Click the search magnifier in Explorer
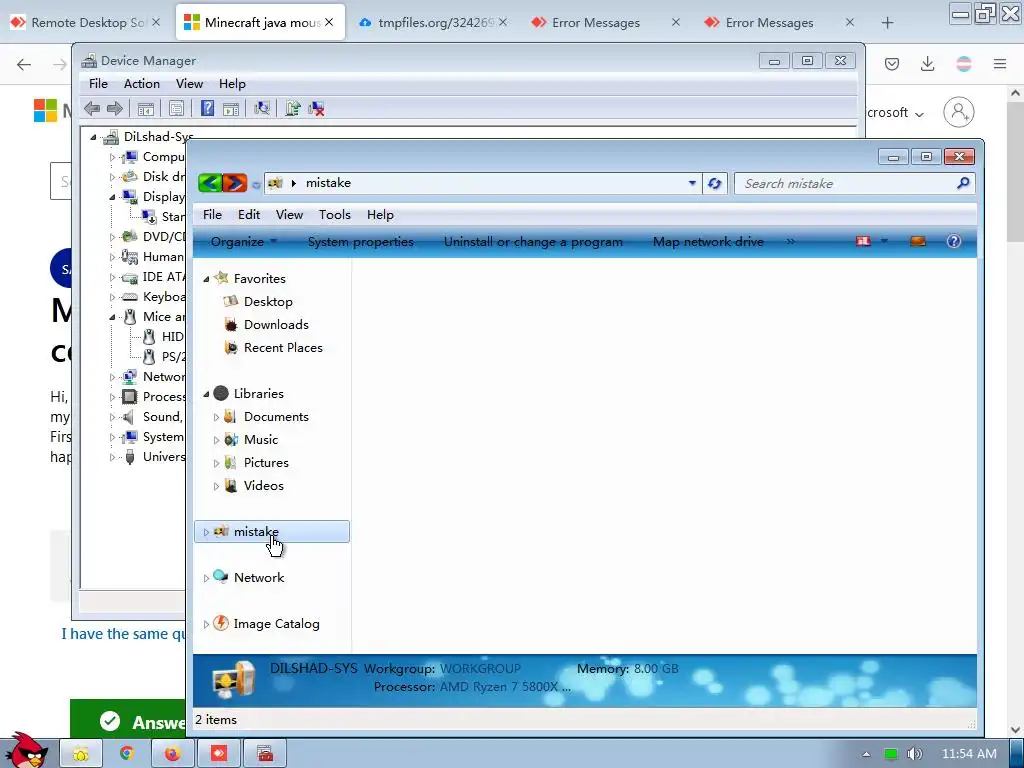Viewport: 1024px width, 768px height. (963, 184)
